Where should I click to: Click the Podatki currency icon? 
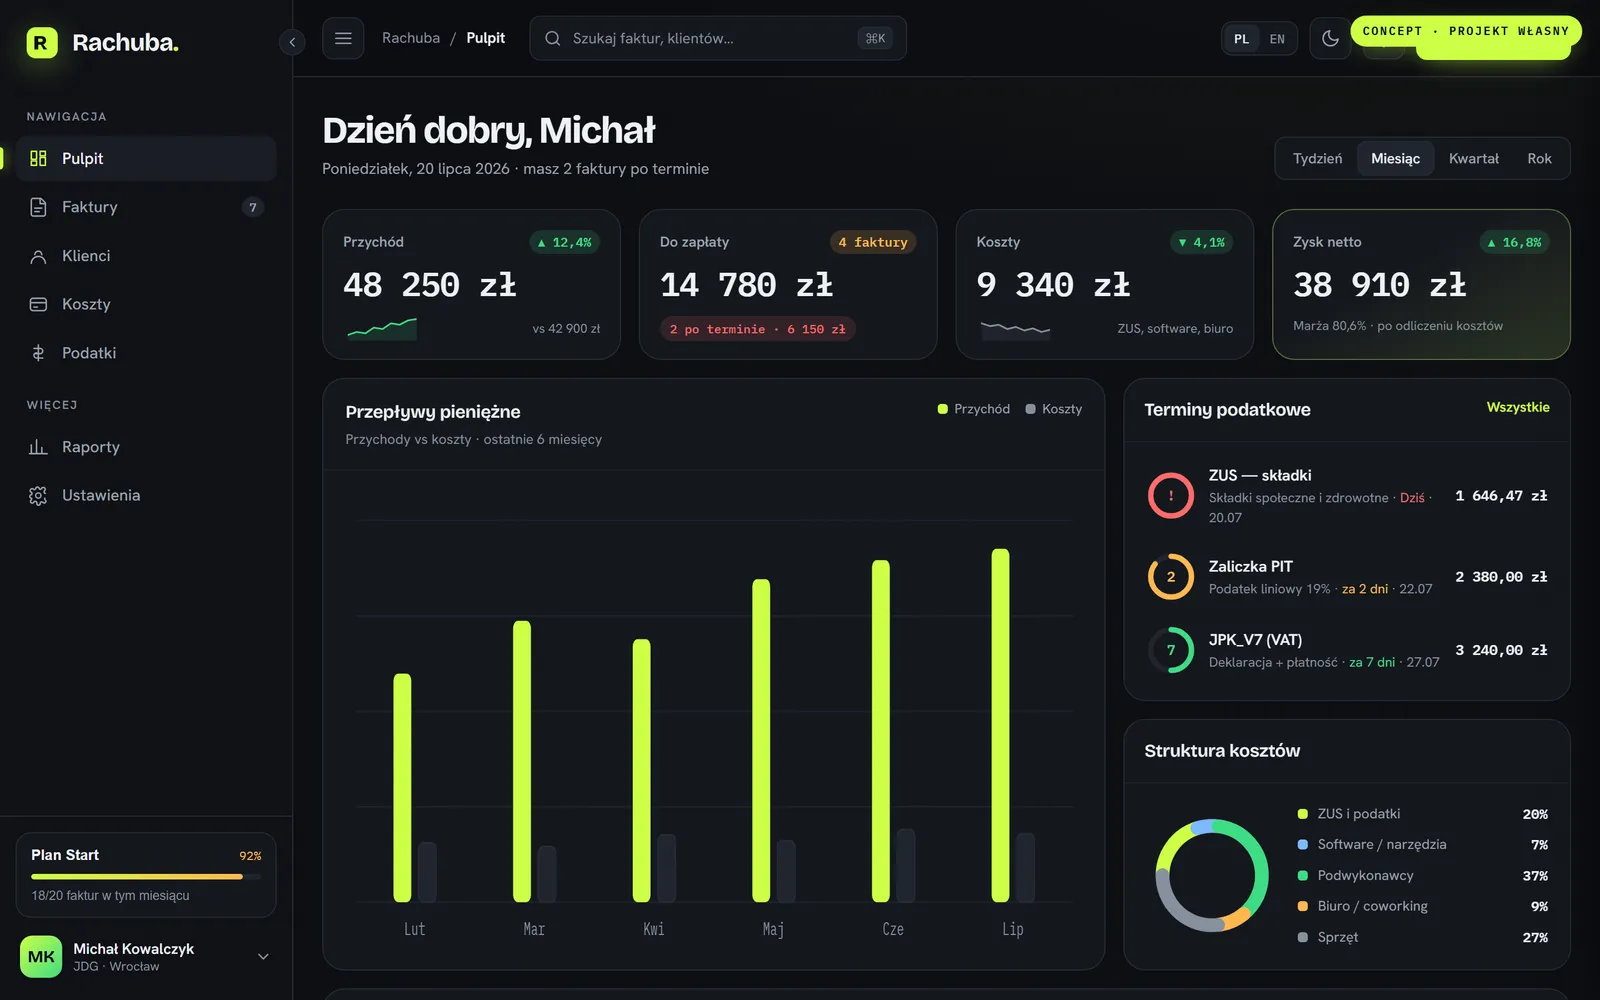[38, 353]
